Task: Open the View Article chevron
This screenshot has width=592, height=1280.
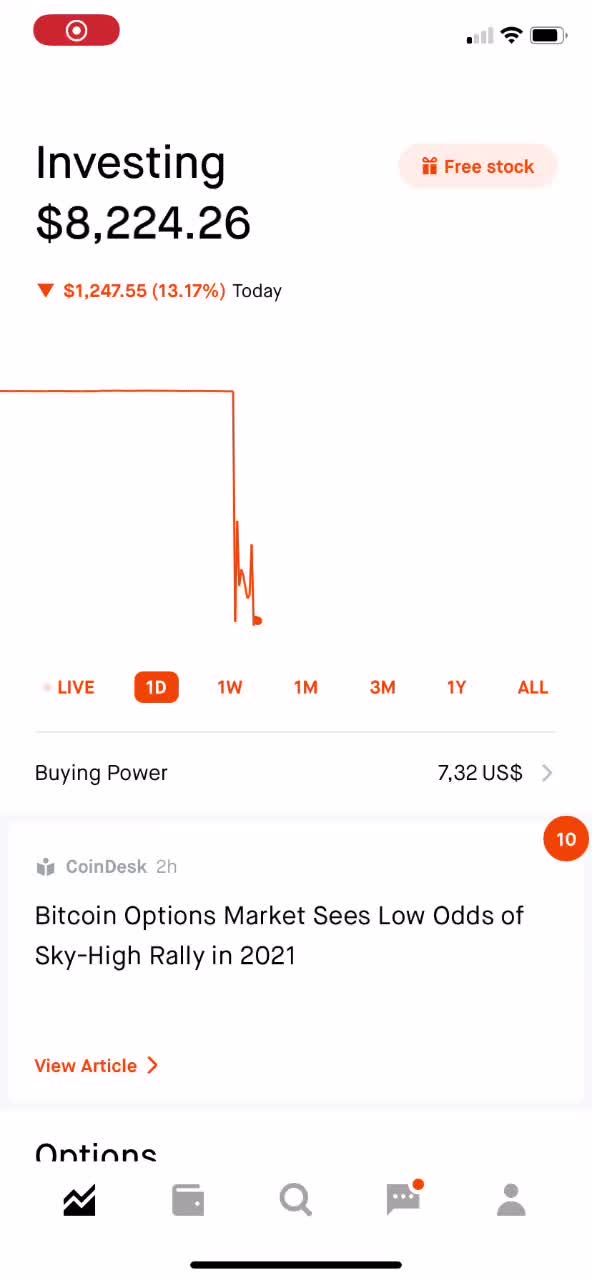Action: pyautogui.click(x=152, y=1065)
